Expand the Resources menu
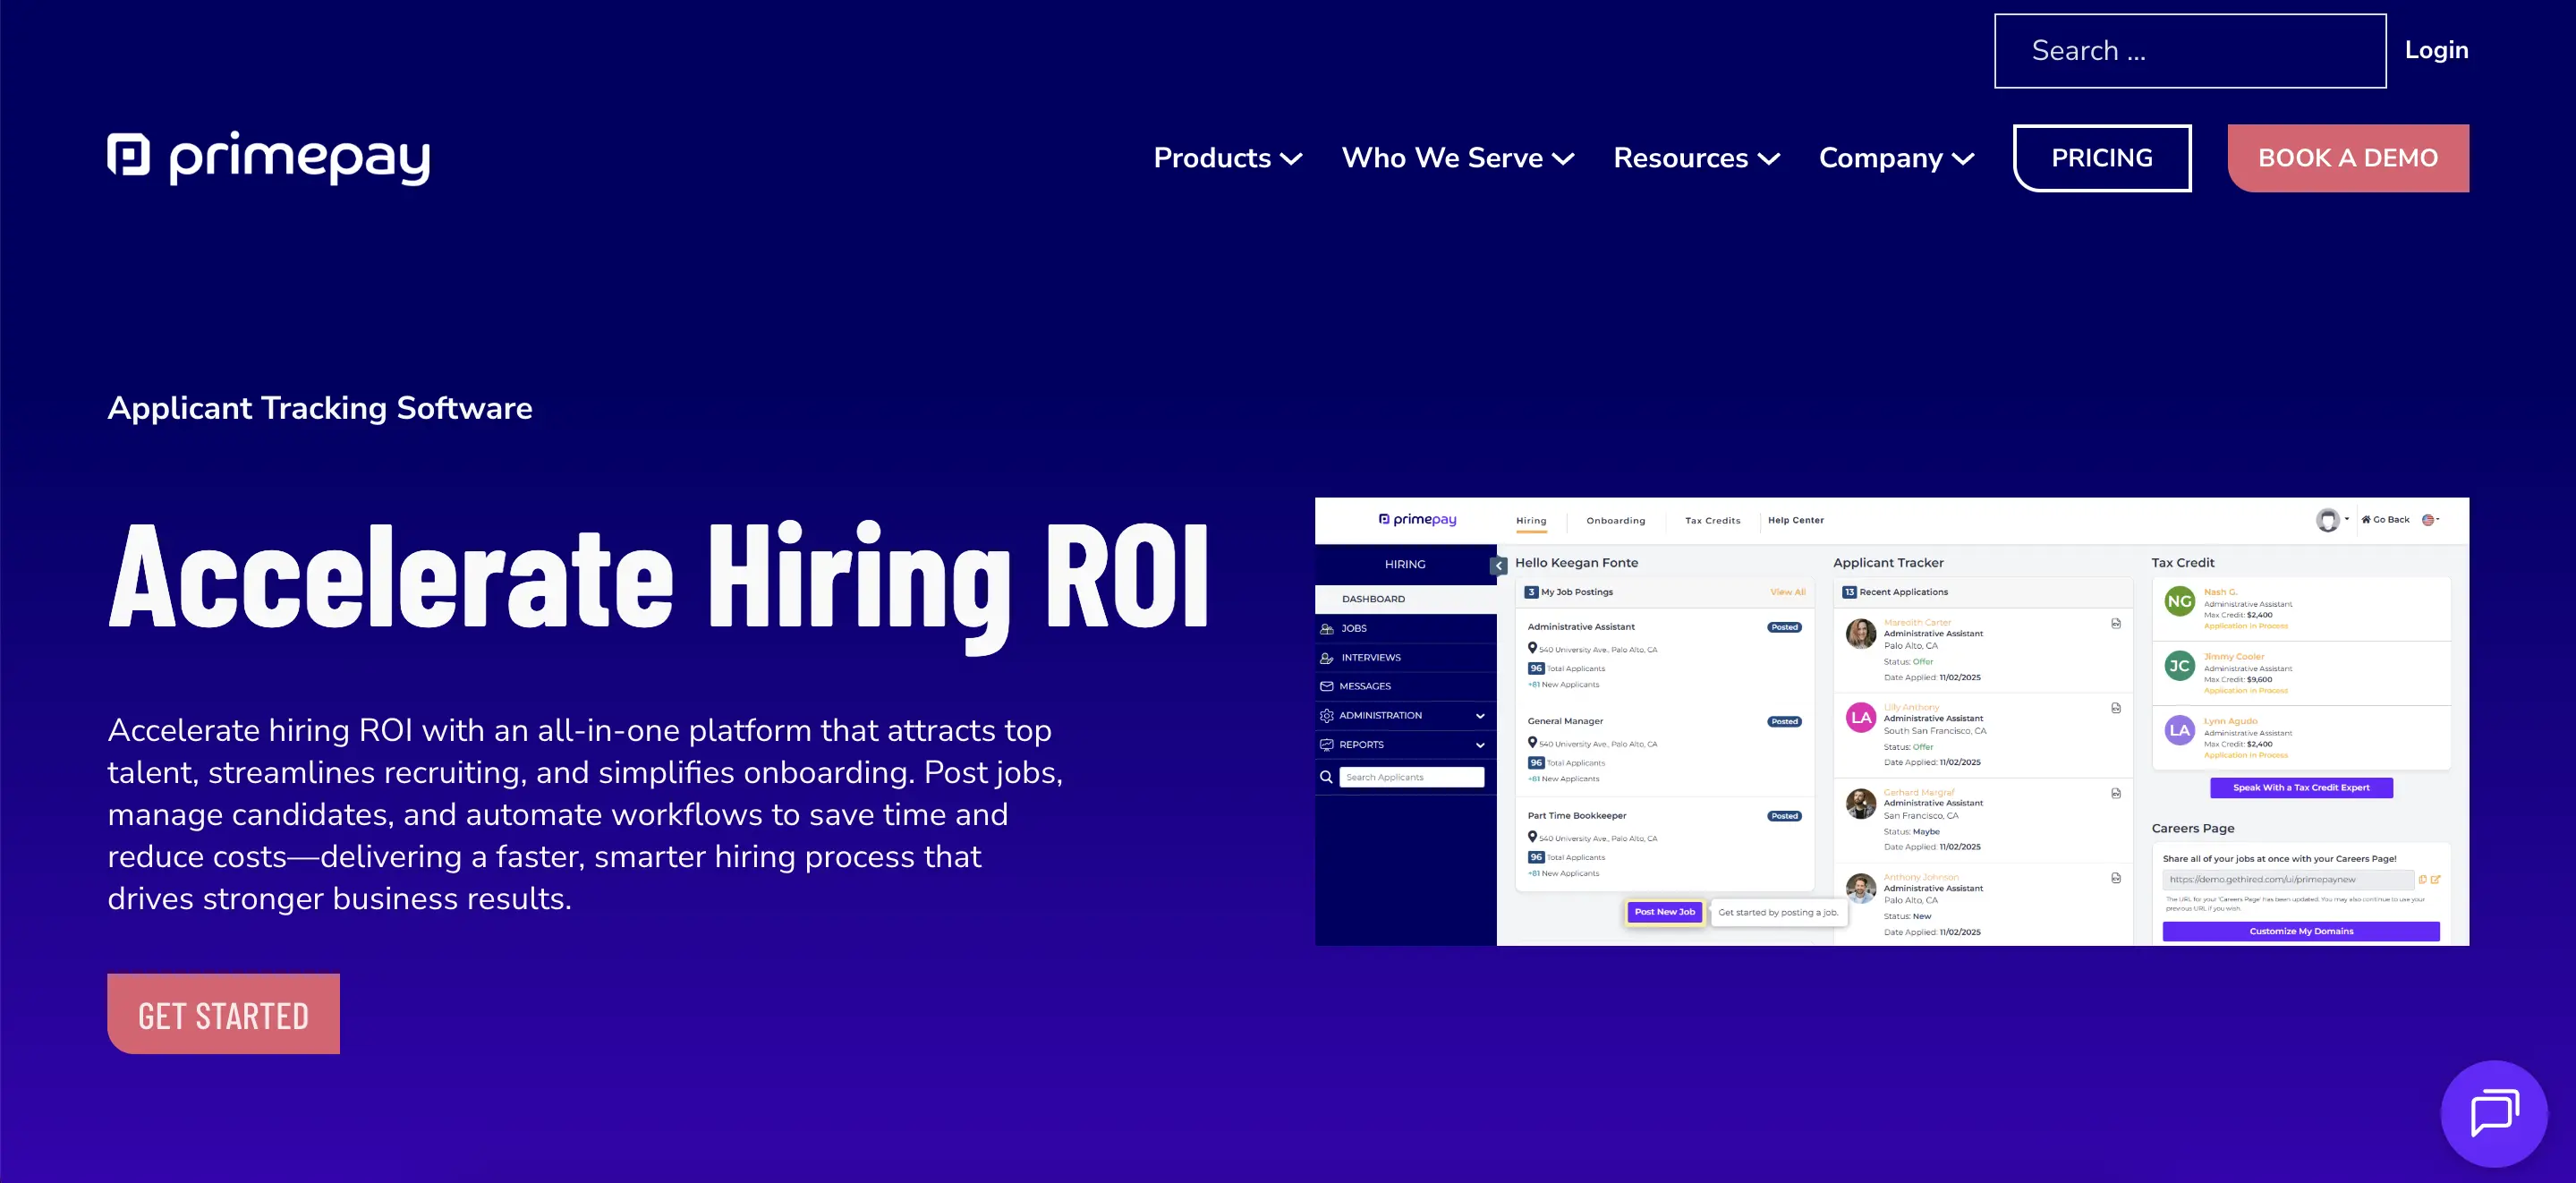This screenshot has height=1183, width=2576. (x=1696, y=158)
